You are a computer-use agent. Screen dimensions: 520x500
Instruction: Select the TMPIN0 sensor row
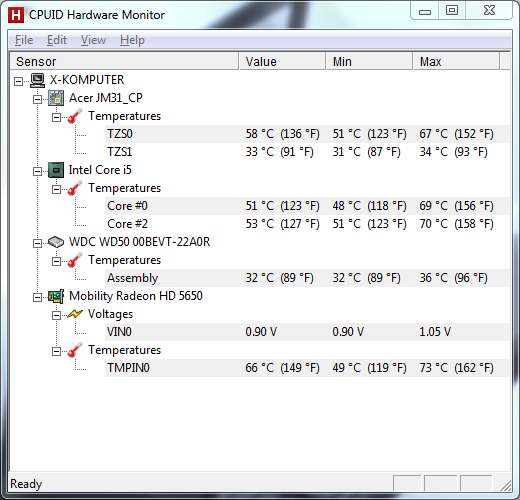[307, 368]
